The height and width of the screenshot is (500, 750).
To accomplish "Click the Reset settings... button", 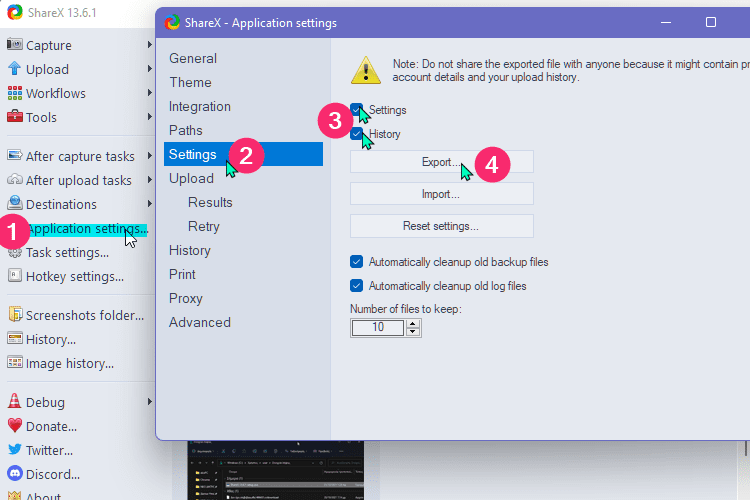I will [441, 226].
